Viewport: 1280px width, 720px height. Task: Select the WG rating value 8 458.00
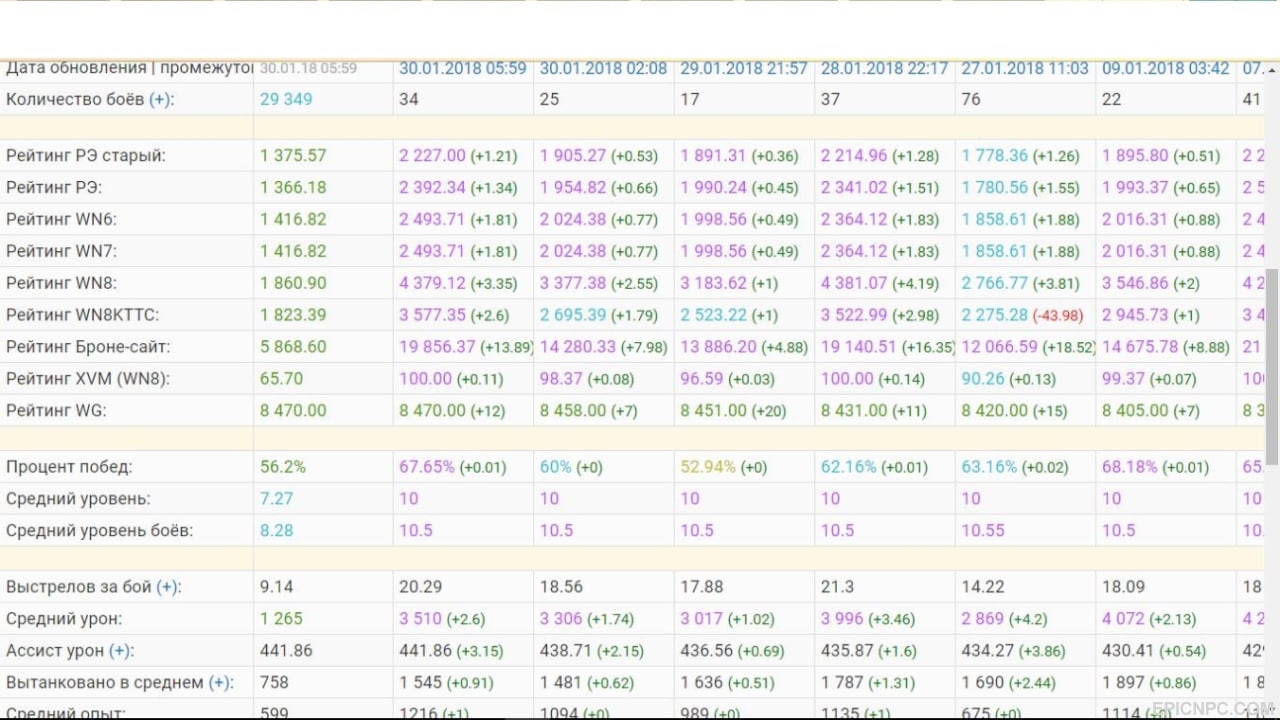click(x=573, y=411)
